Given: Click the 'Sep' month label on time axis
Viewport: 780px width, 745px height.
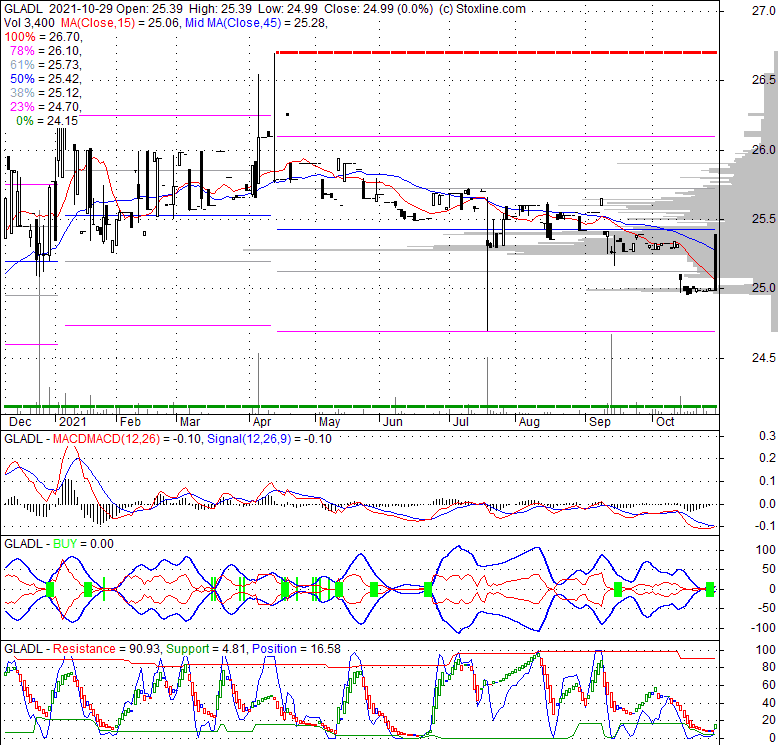Looking at the screenshot, I should coord(599,422).
